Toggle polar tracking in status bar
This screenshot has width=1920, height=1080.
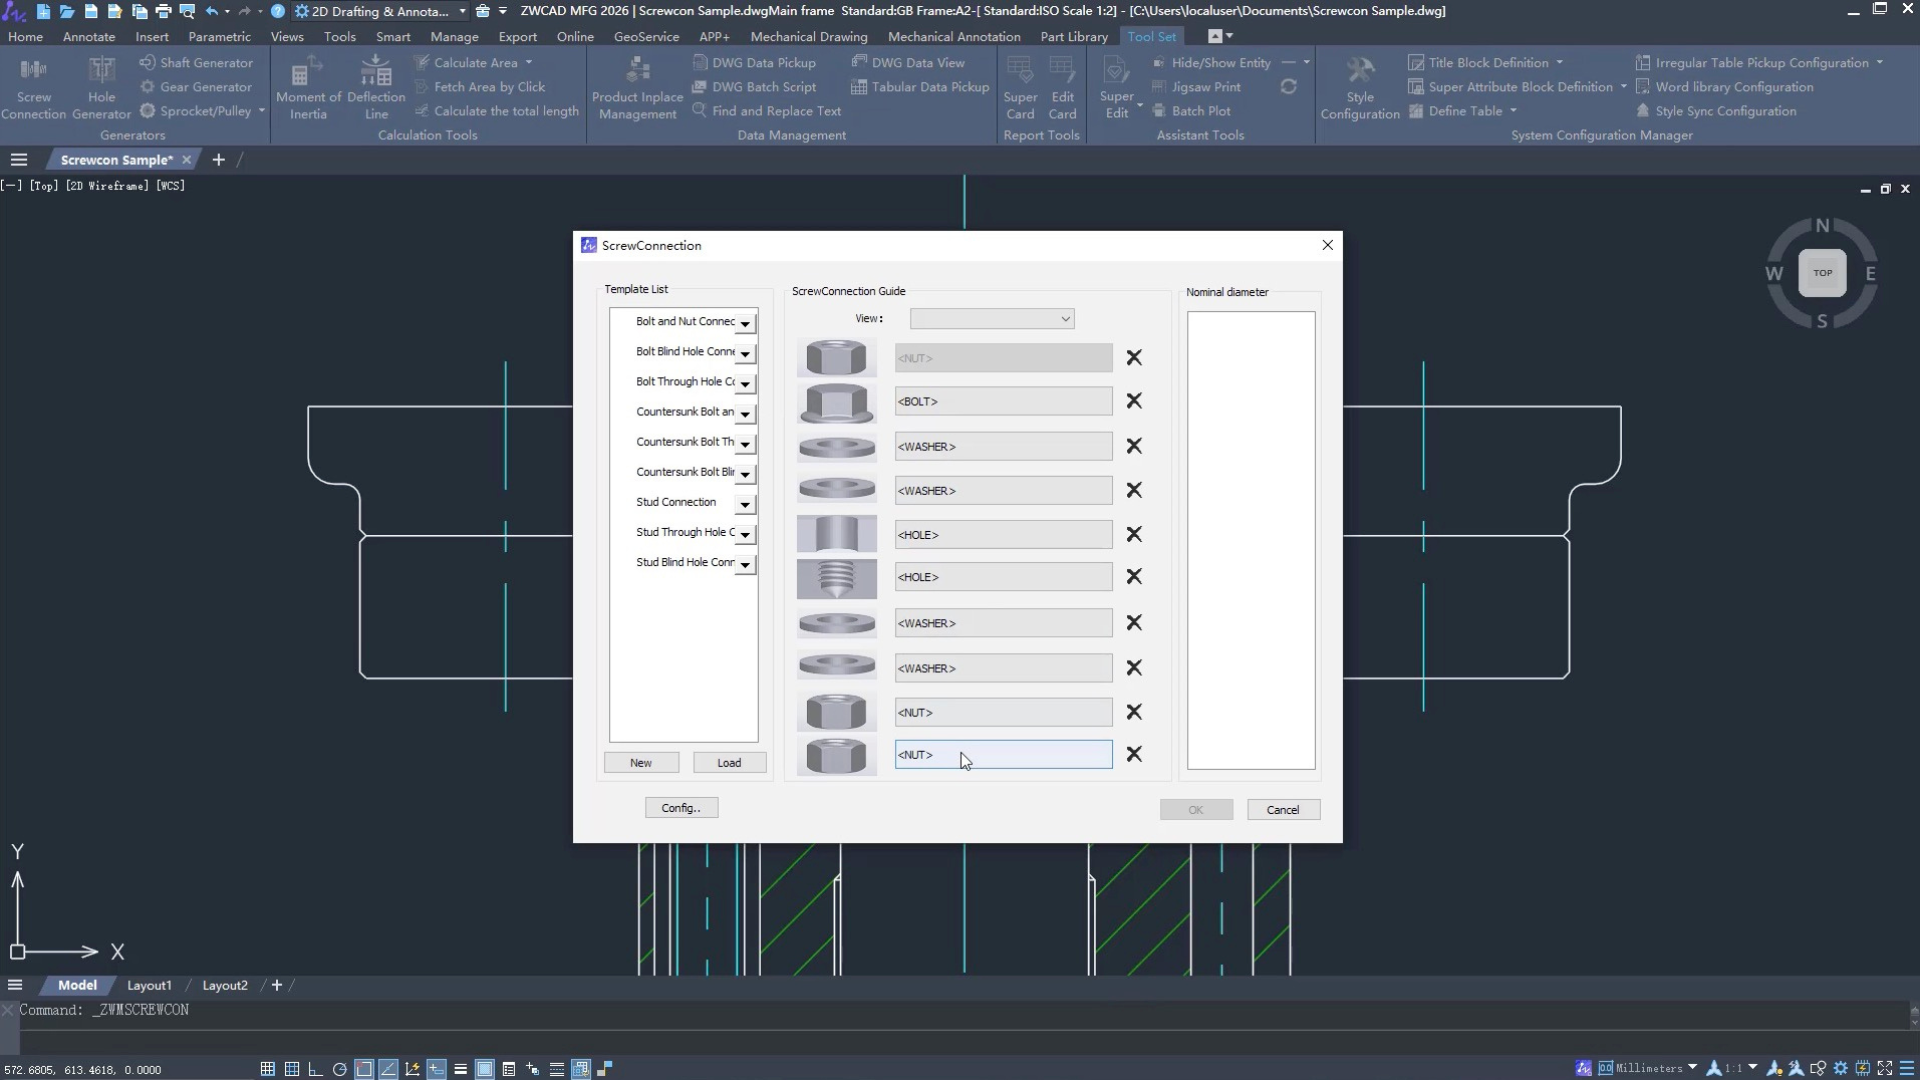(339, 1069)
